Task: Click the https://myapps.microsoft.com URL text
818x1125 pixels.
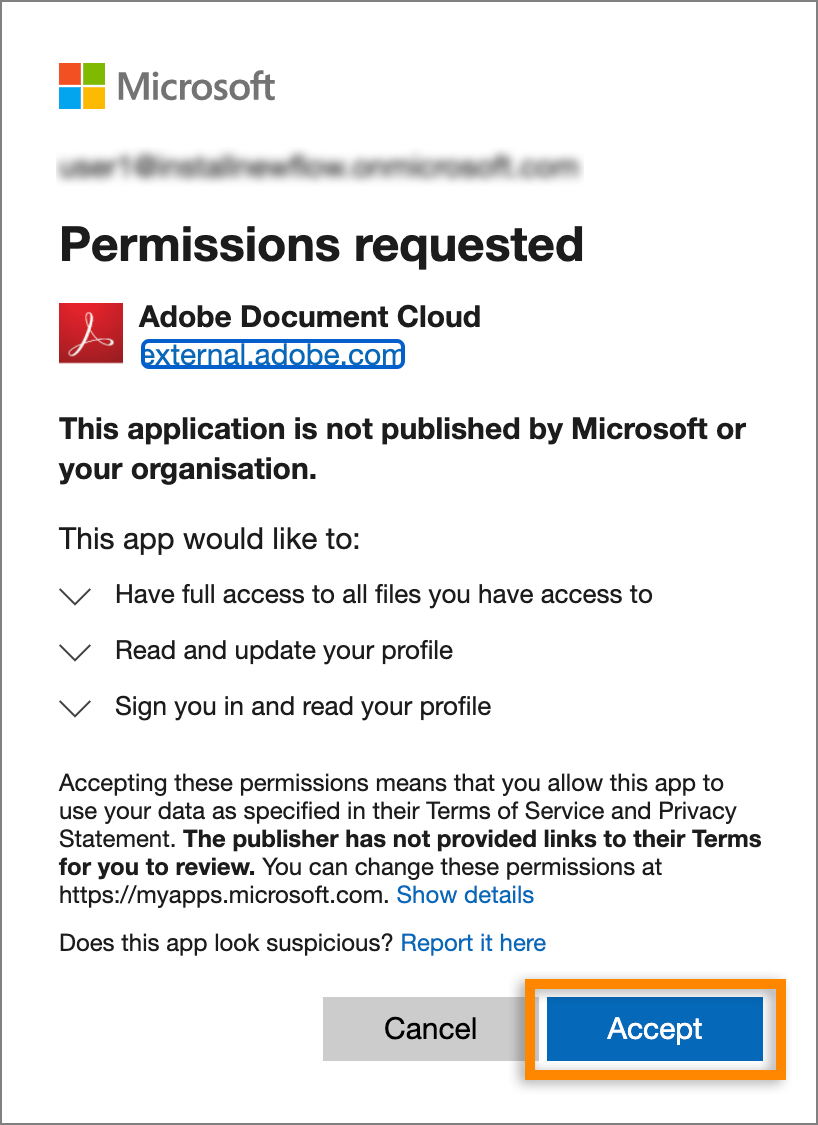Action: 223,895
